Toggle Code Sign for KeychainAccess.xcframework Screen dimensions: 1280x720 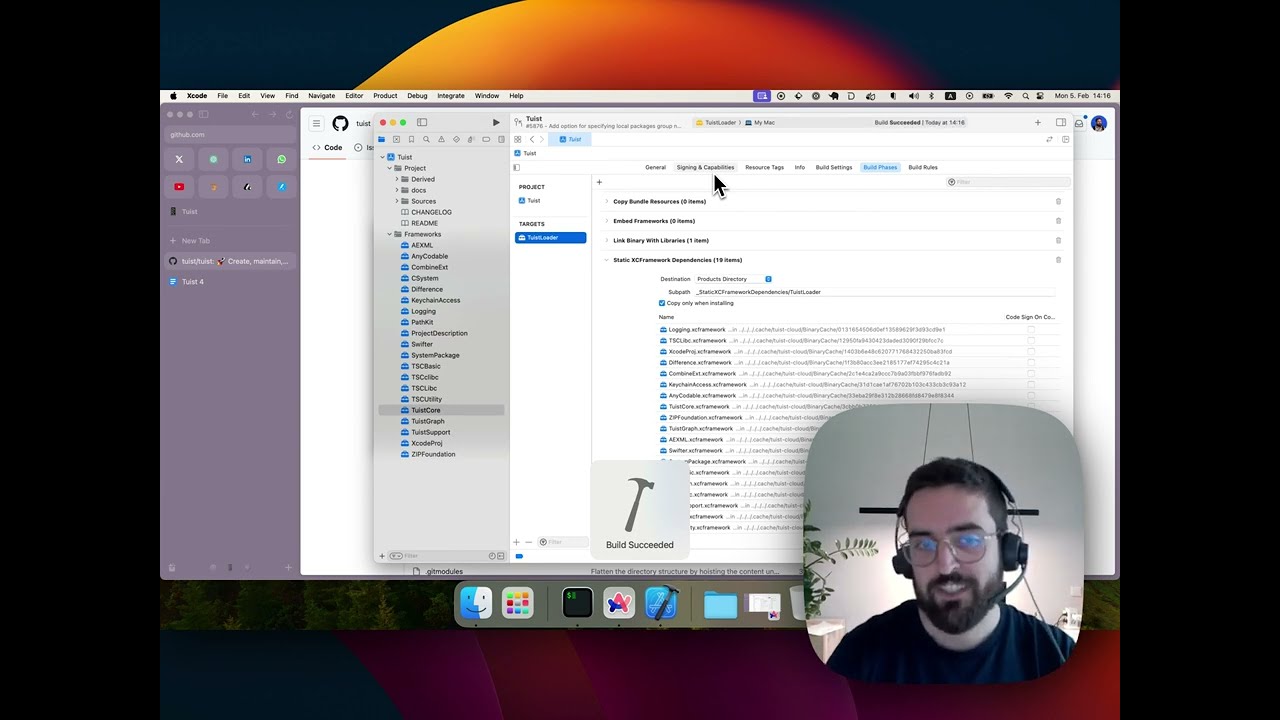tap(1031, 384)
